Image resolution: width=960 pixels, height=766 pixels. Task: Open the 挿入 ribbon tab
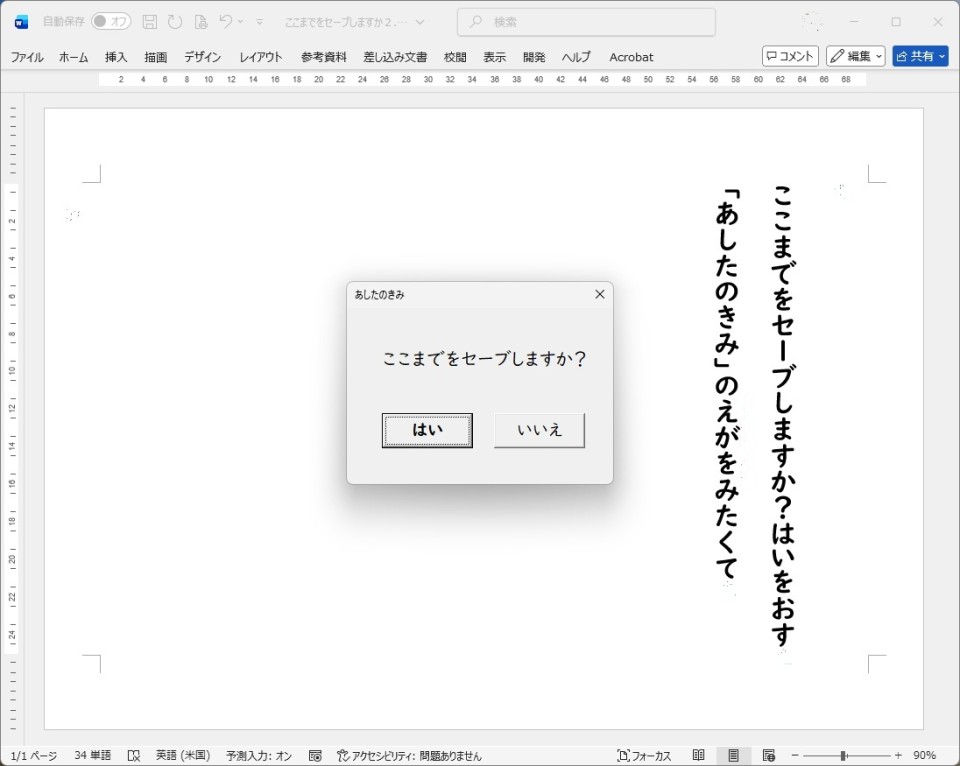(x=116, y=57)
